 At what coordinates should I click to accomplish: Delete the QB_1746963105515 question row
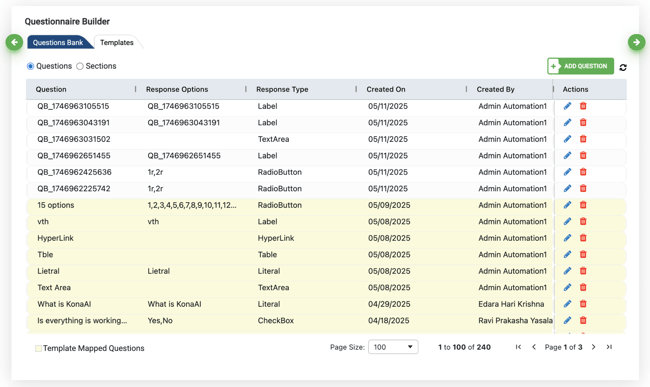[x=583, y=106]
